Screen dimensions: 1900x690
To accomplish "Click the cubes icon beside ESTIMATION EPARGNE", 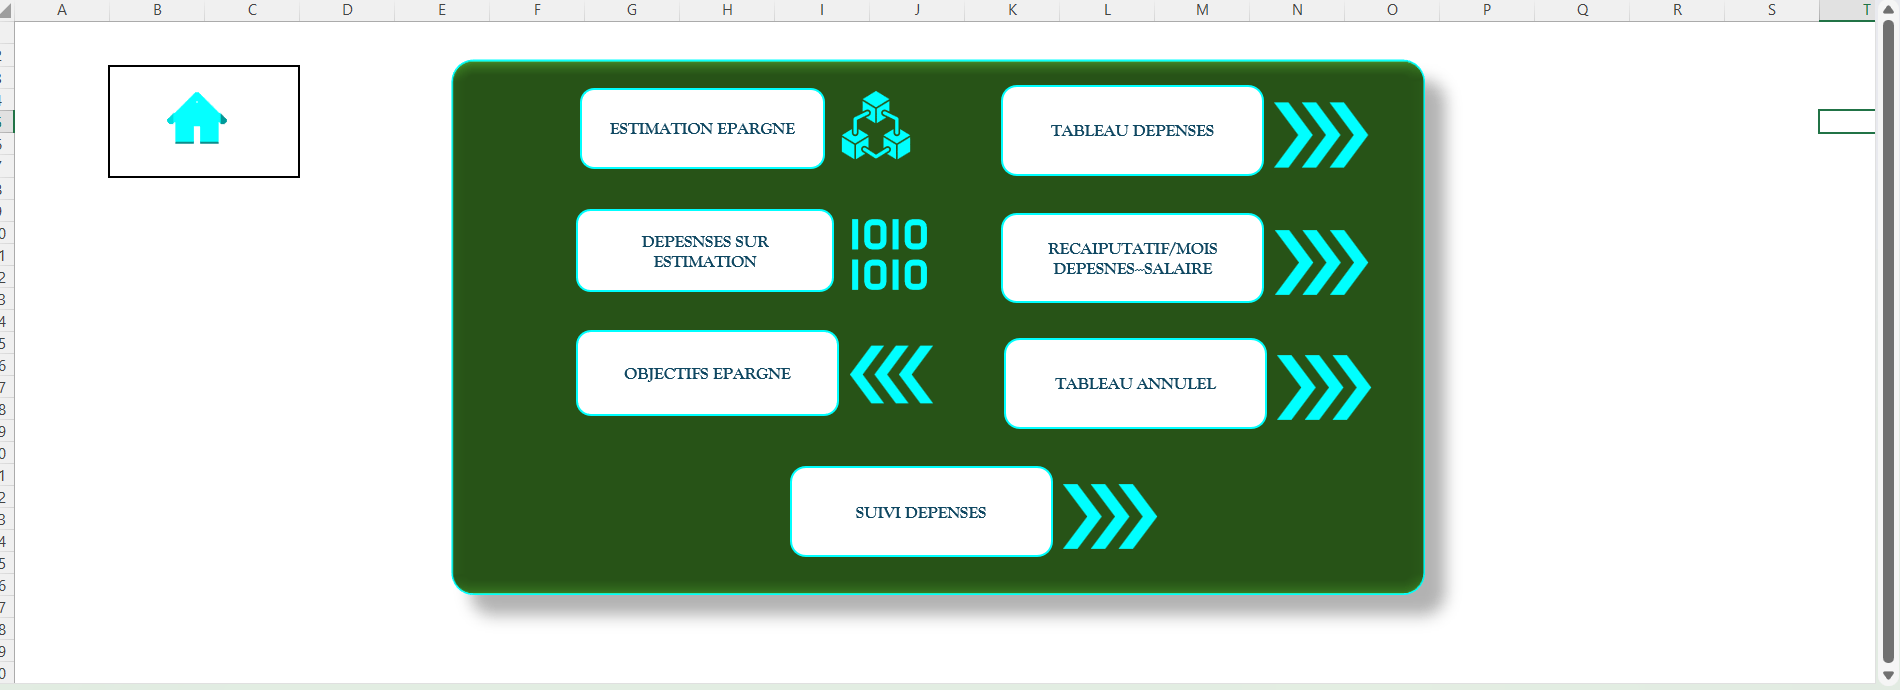I will 876,126.
